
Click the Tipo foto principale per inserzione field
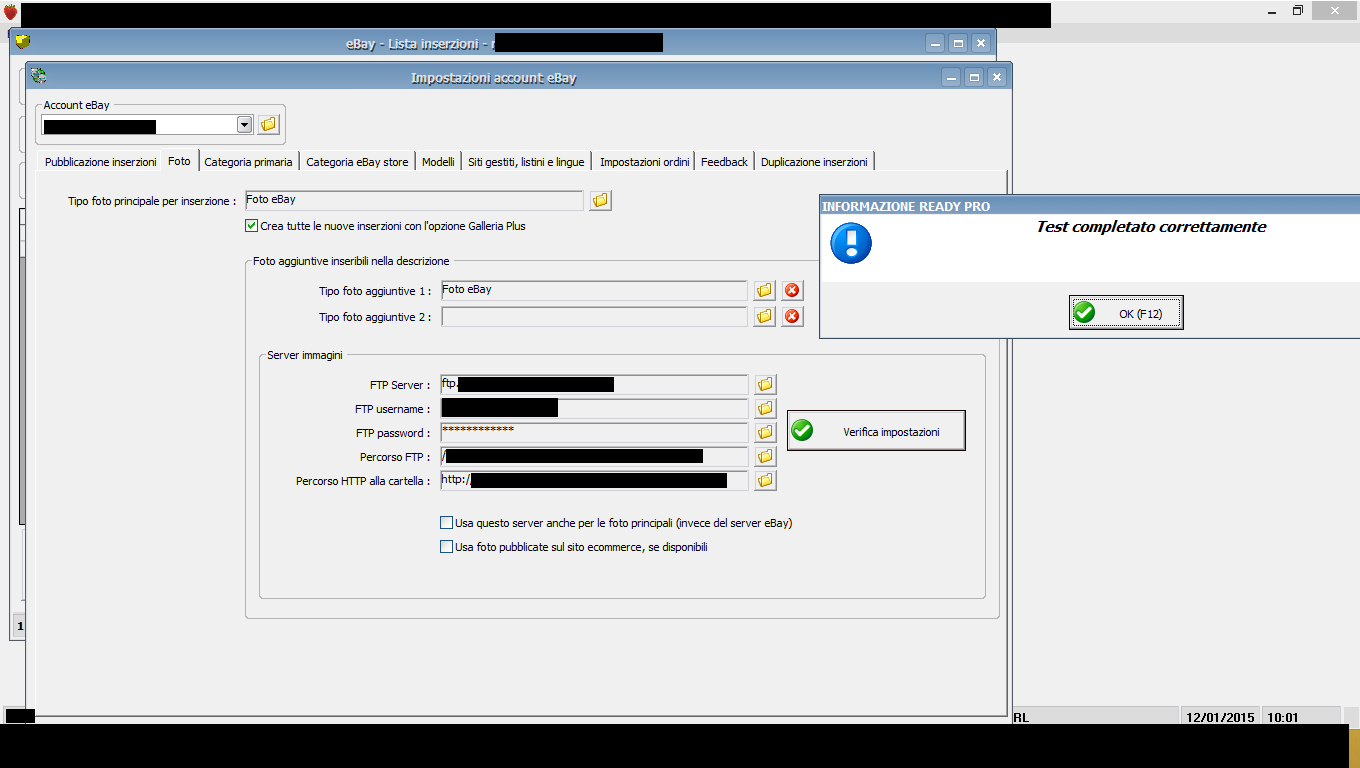click(x=414, y=201)
